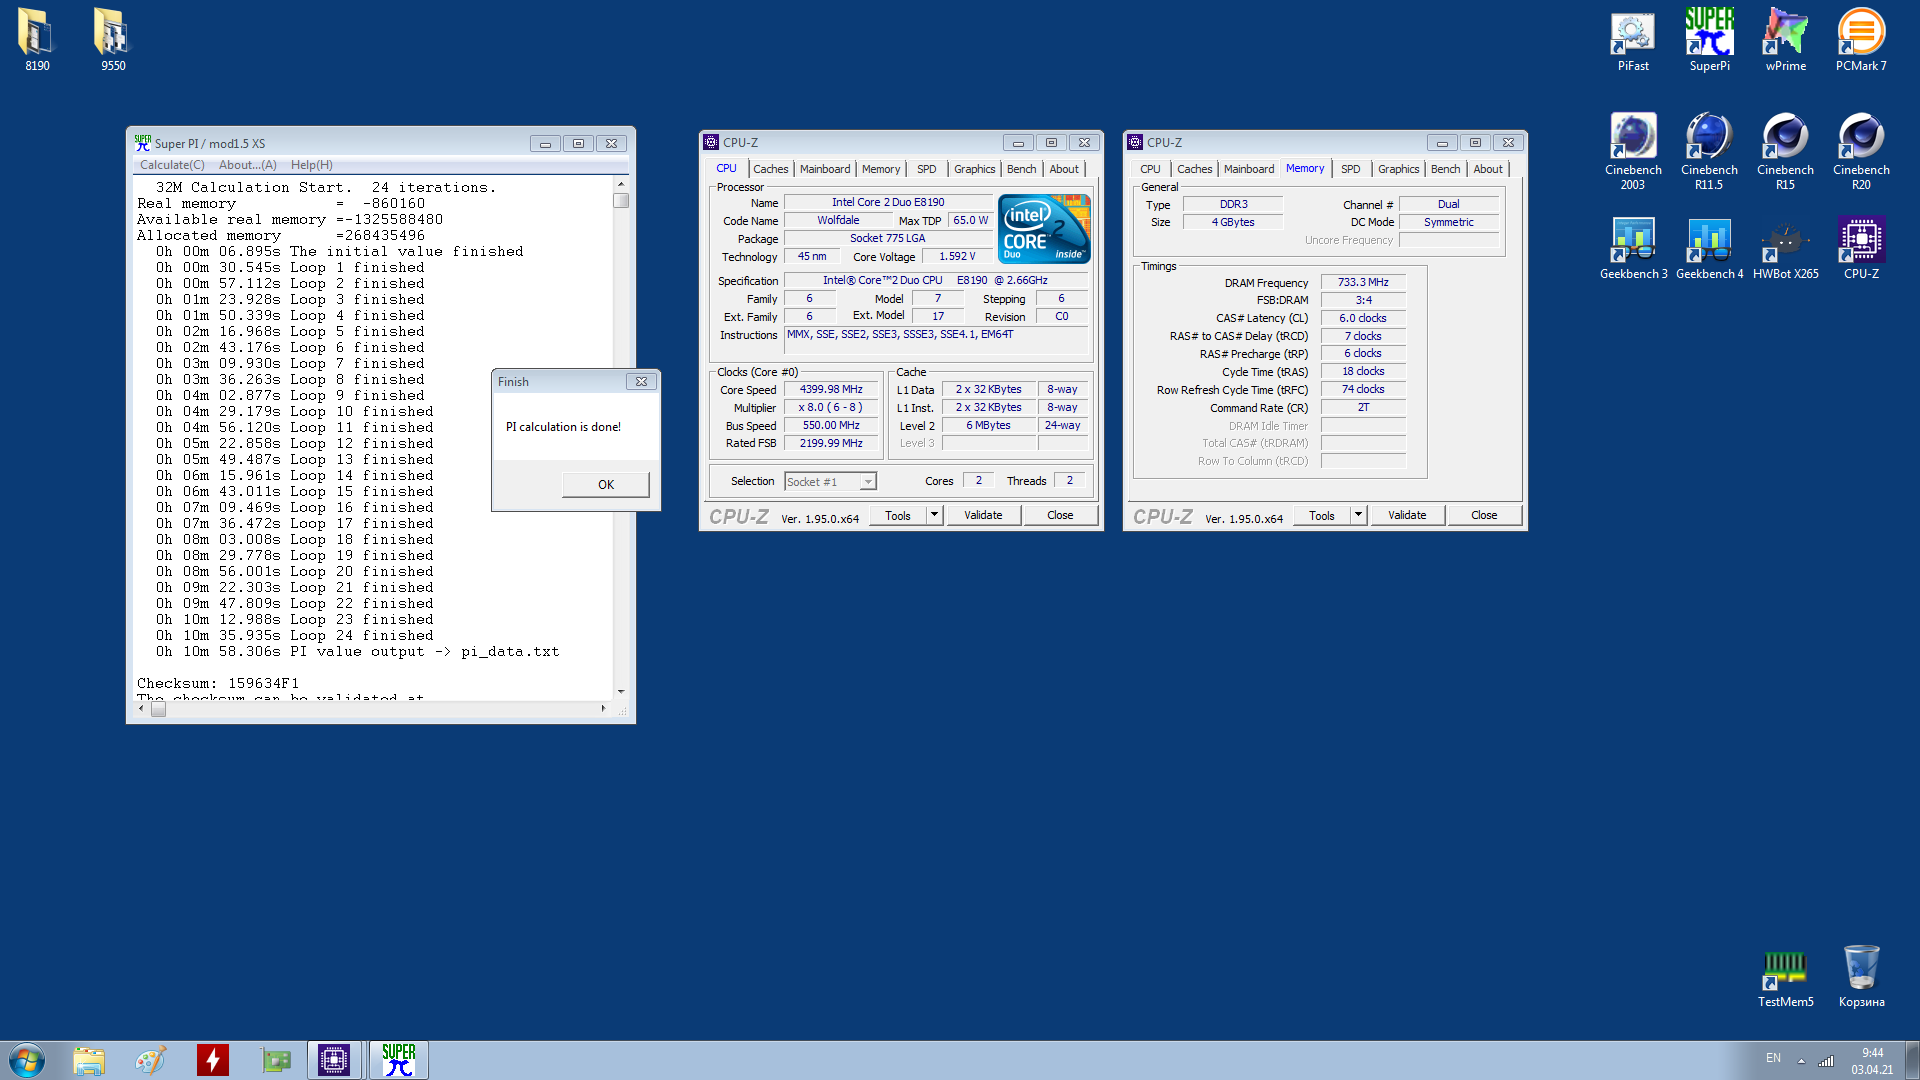Click the red lightning taskbar icon

click(x=212, y=1060)
